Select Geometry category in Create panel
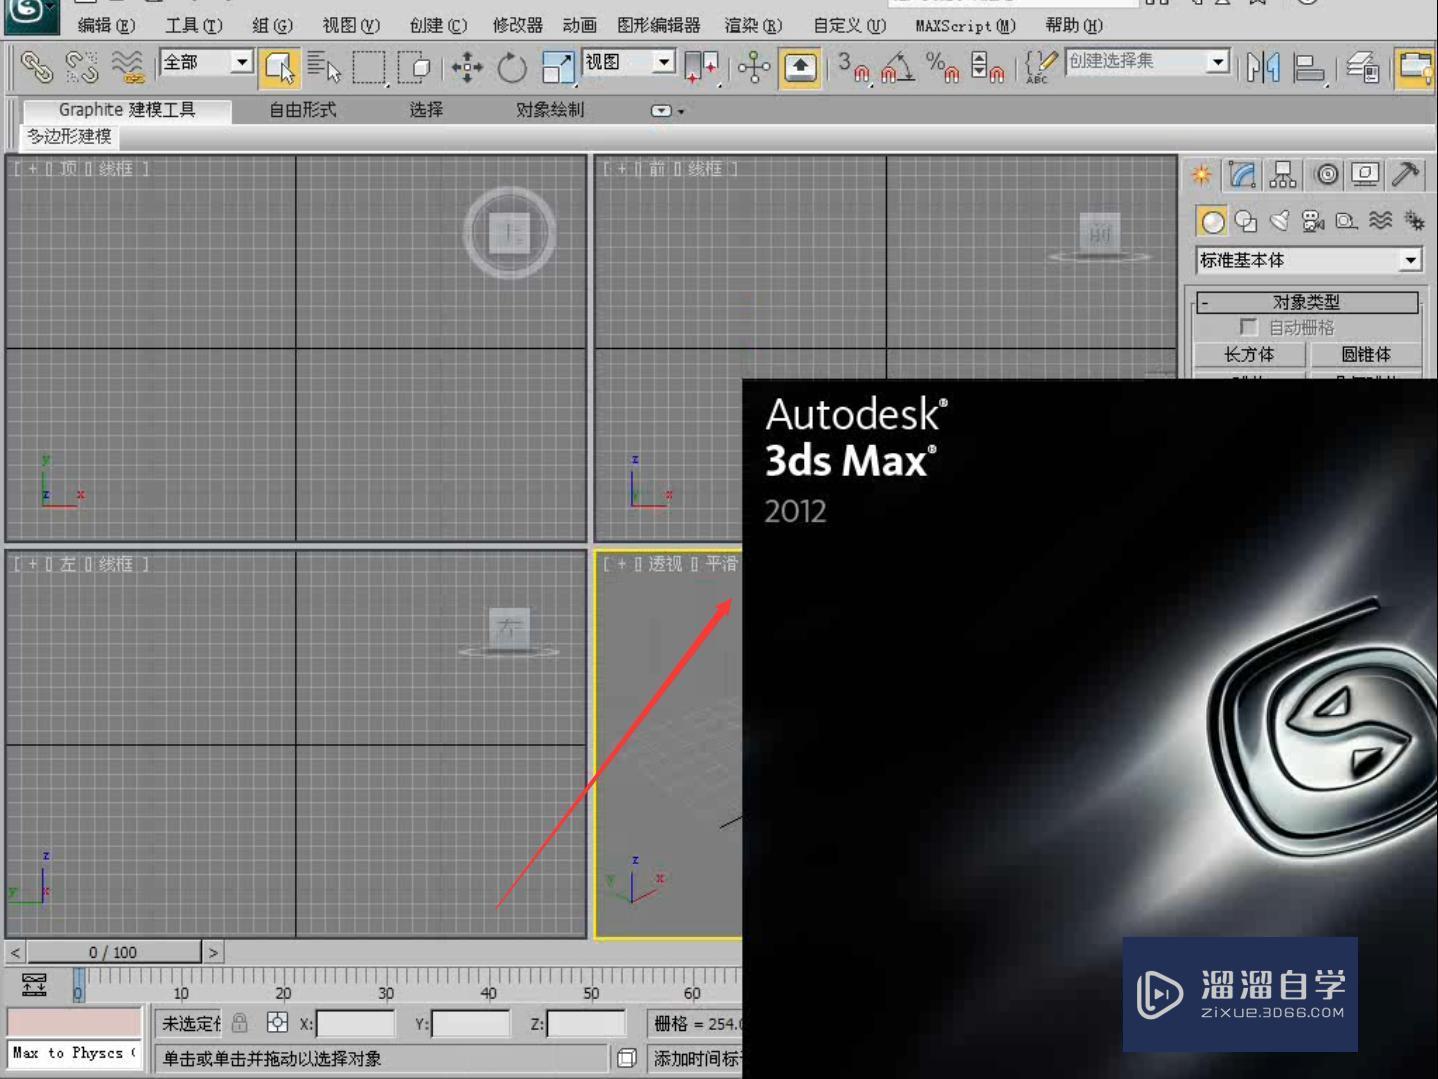 click(1213, 221)
